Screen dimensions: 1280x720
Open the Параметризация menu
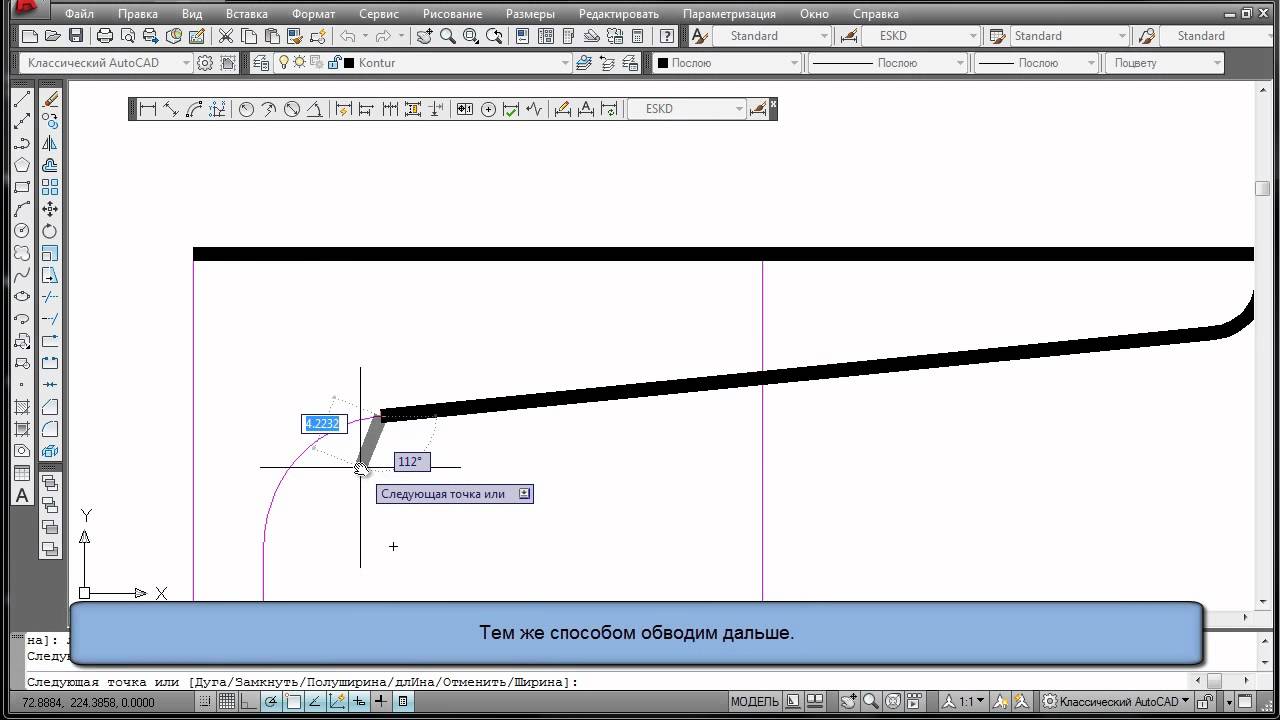(729, 14)
